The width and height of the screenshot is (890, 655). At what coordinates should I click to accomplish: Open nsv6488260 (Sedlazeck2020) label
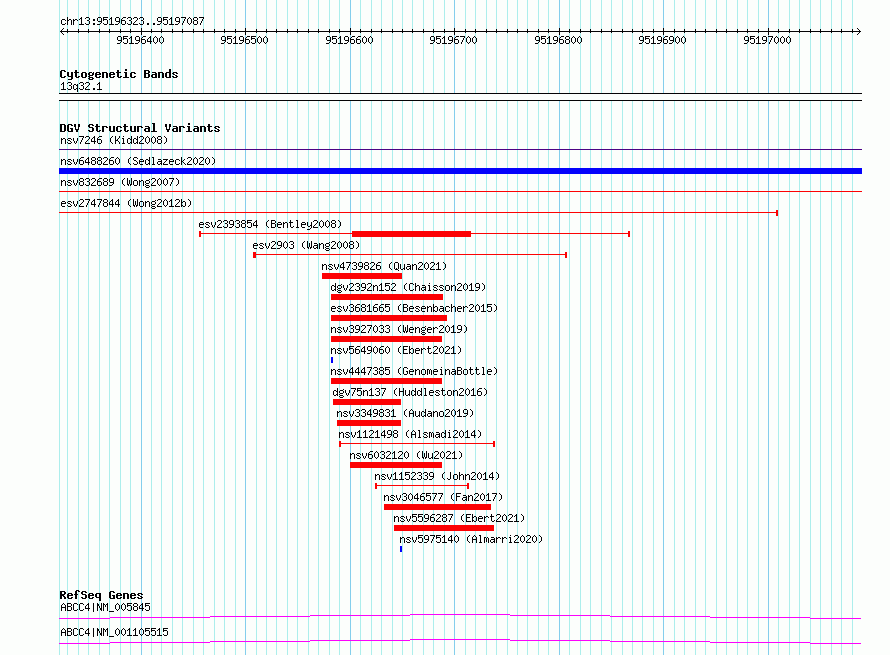point(138,161)
